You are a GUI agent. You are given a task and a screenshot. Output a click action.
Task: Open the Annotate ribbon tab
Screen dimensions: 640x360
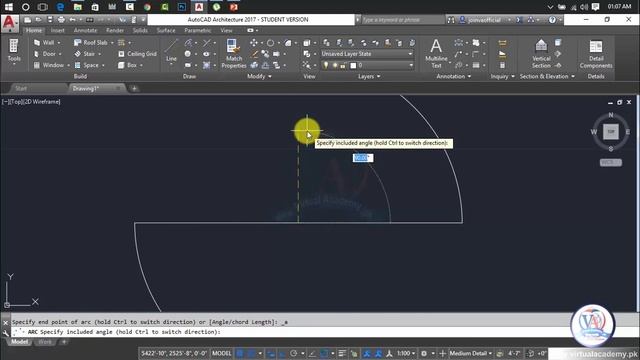click(x=85, y=30)
